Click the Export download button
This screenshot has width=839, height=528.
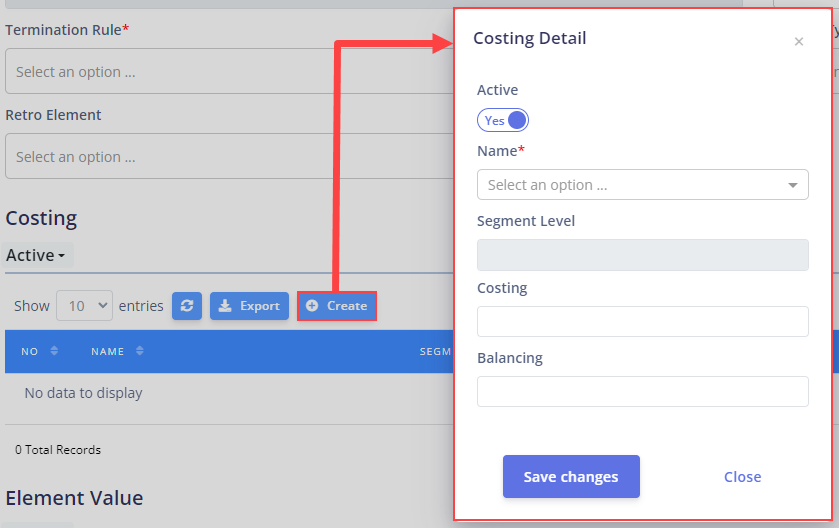click(x=249, y=306)
